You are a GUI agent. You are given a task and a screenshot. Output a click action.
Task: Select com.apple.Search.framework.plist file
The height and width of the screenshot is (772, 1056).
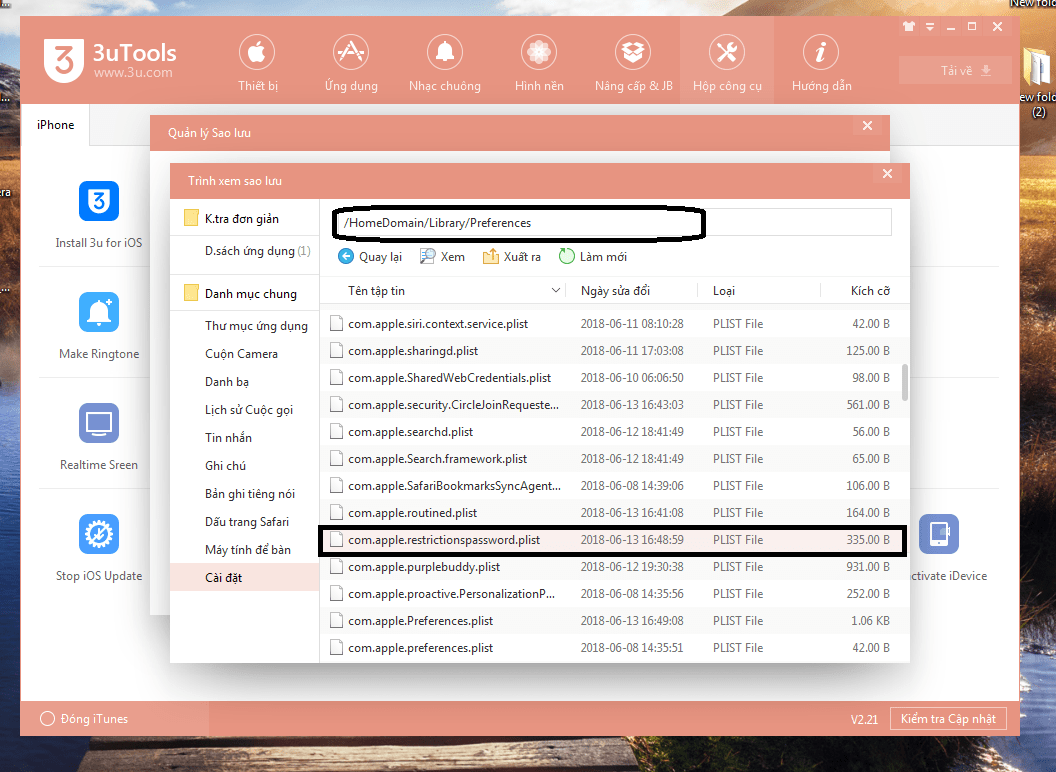tap(611, 459)
